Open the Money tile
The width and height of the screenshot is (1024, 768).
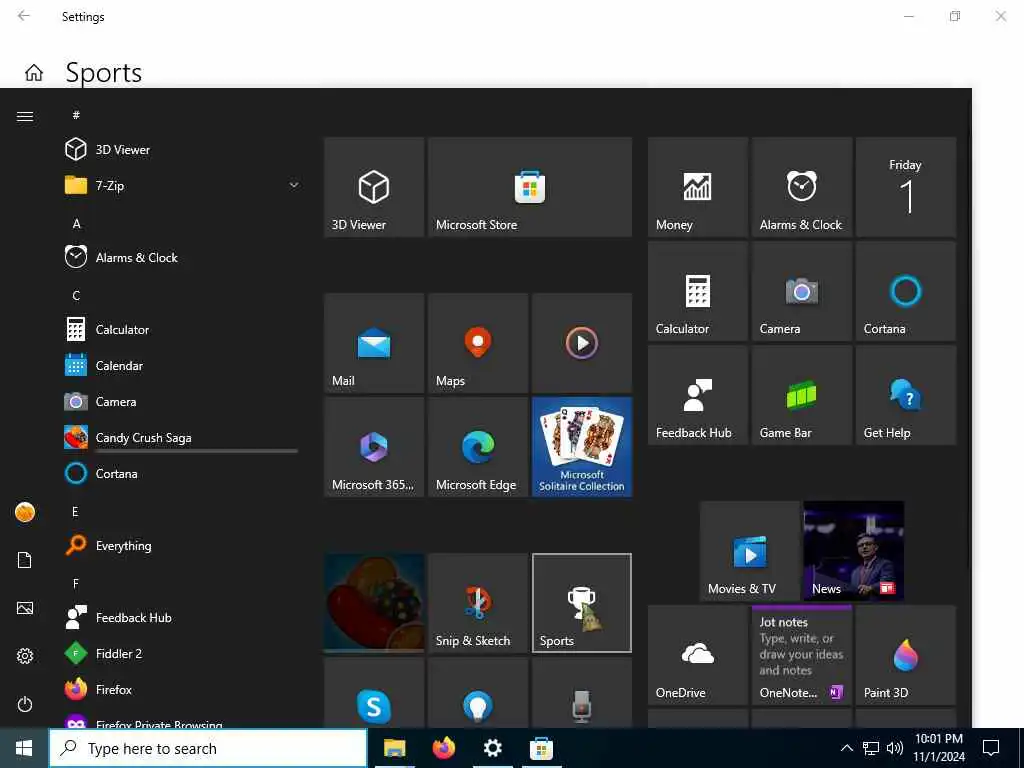698,187
